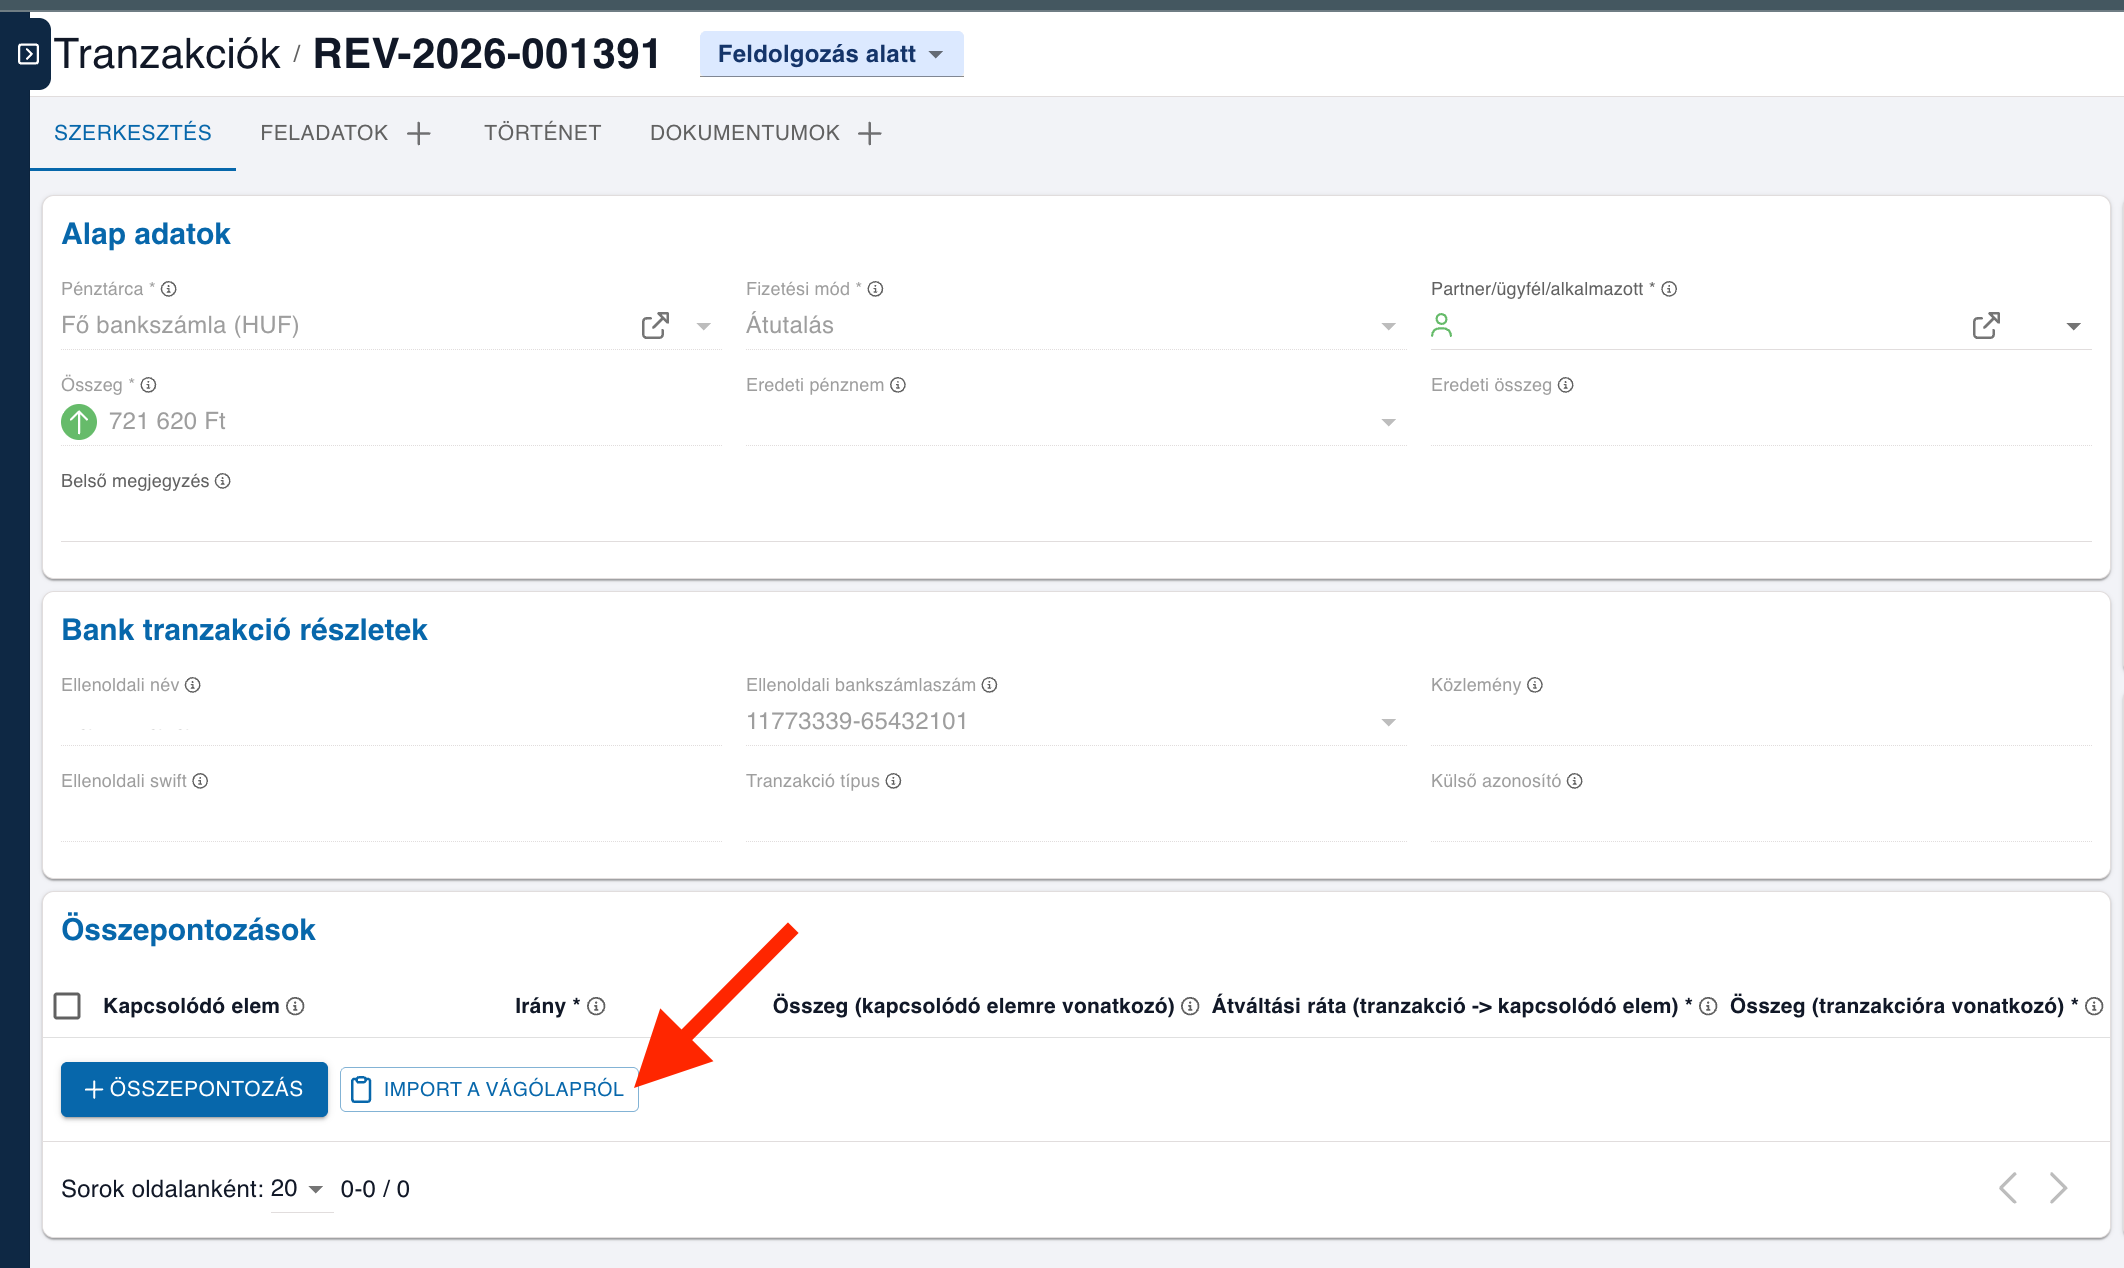The image size is (2124, 1268).
Task: Click into the Belső megjegyzés text field
Action: tap(1076, 520)
